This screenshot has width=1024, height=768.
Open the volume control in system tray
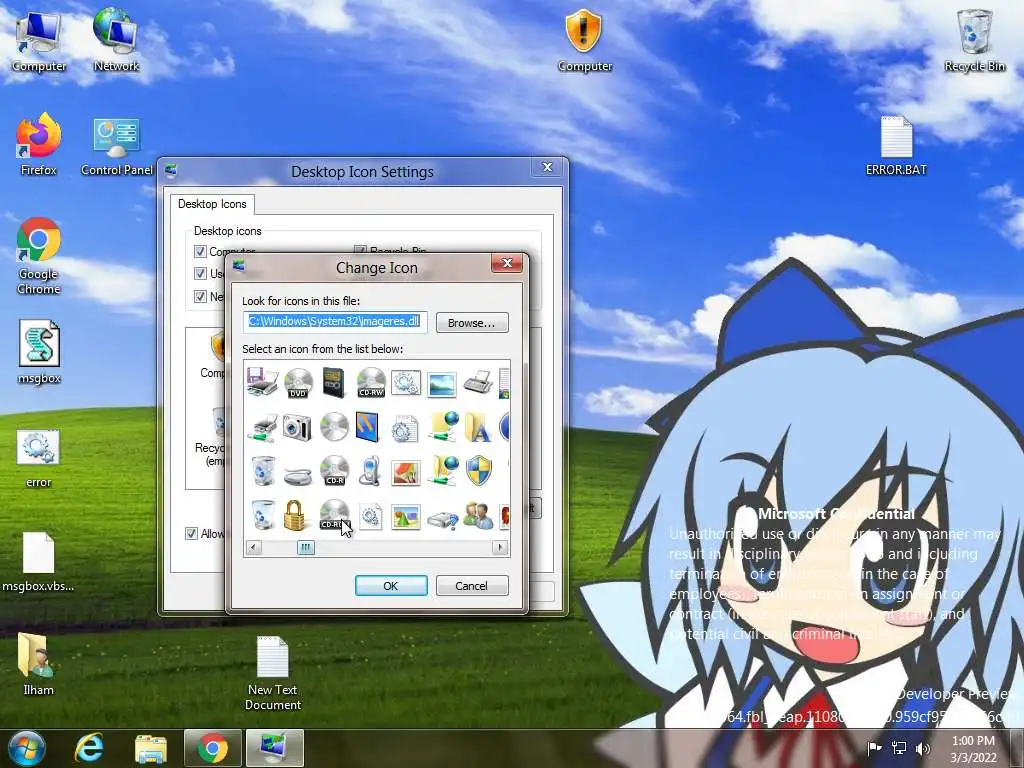[922, 748]
